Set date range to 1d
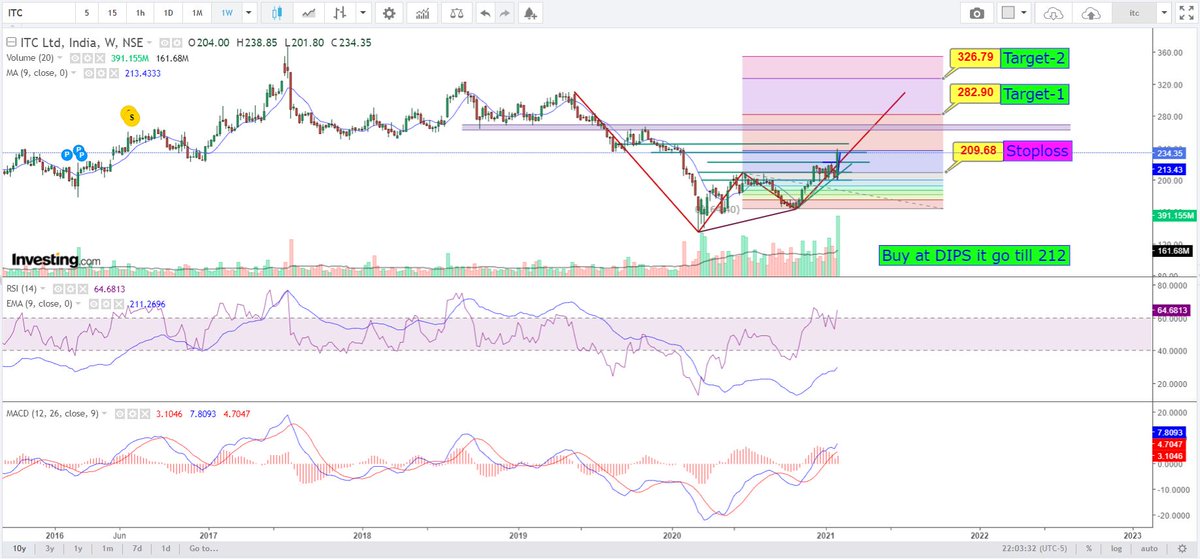Screen dimensions: 1200x559 pyautogui.click(x=165, y=549)
